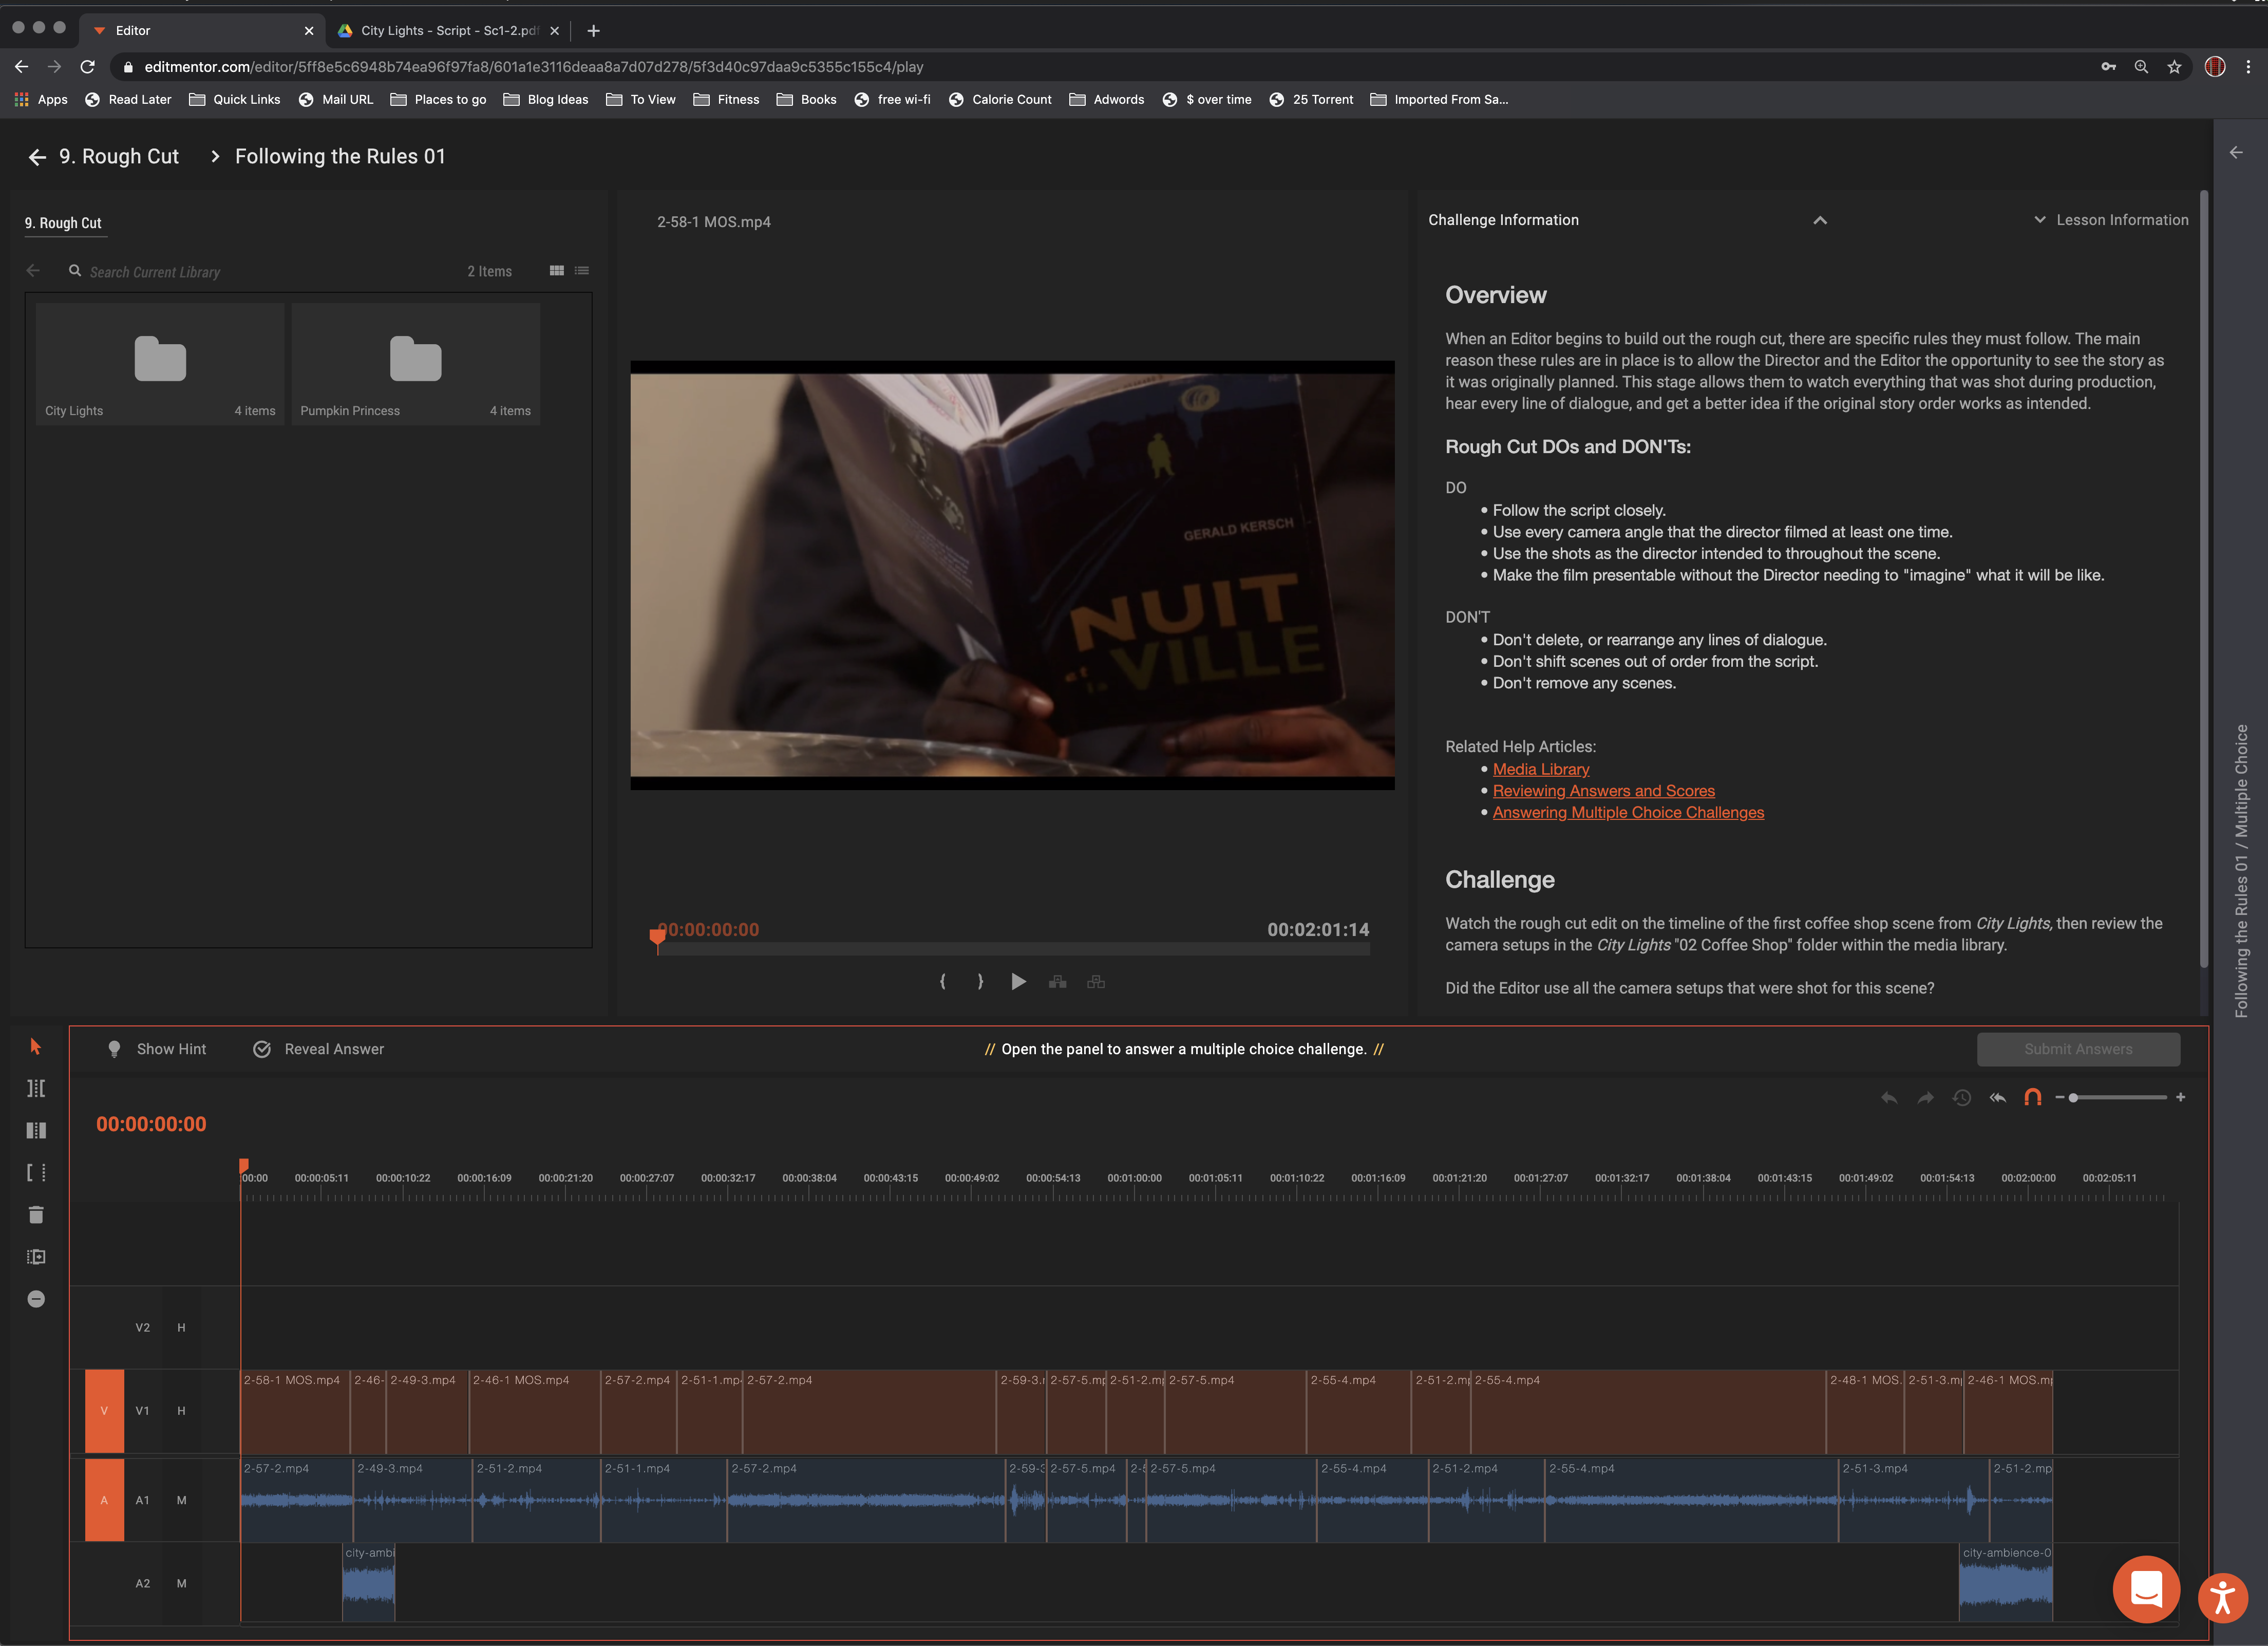Screen dimensions: 2268x1646
Task: Open the Books bookmarks folder
Action: [806, 99]
